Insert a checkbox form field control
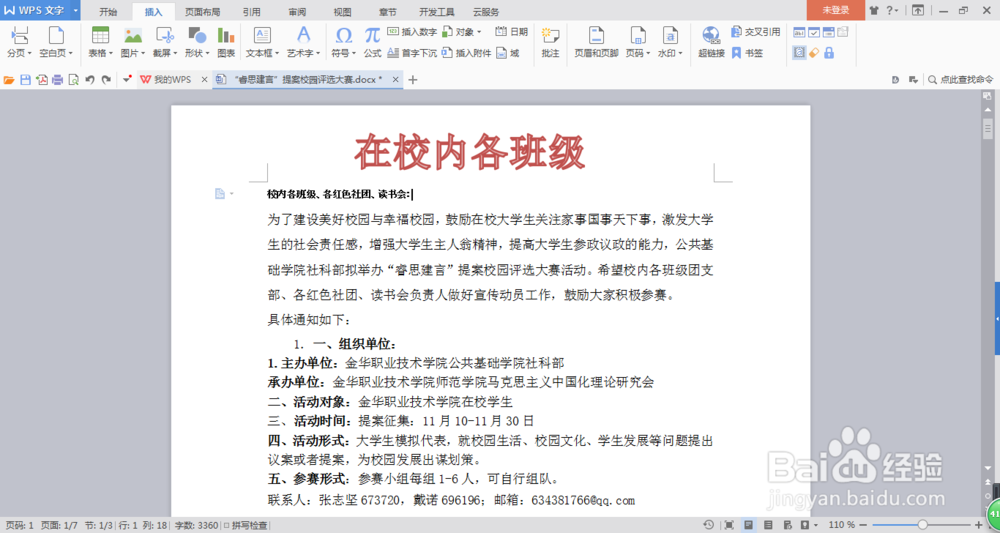Viewport: 1000px width, 533px height. [814, 32]
